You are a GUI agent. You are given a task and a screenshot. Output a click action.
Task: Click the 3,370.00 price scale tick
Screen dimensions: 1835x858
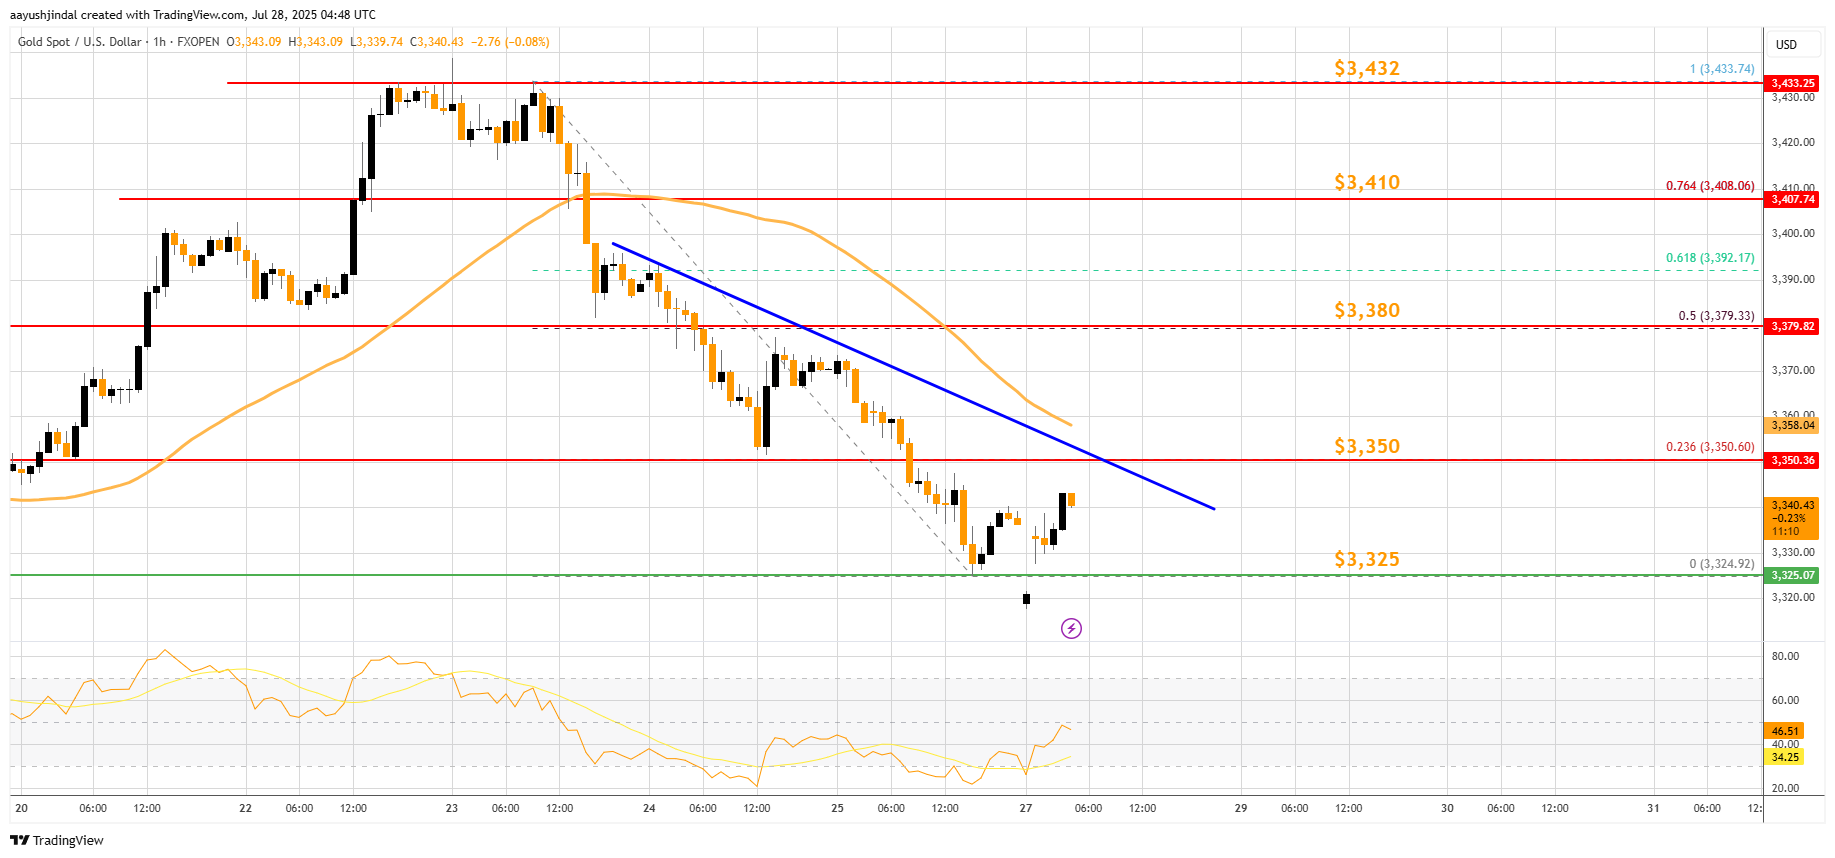pyautogui.click(x=1793, y=370)
